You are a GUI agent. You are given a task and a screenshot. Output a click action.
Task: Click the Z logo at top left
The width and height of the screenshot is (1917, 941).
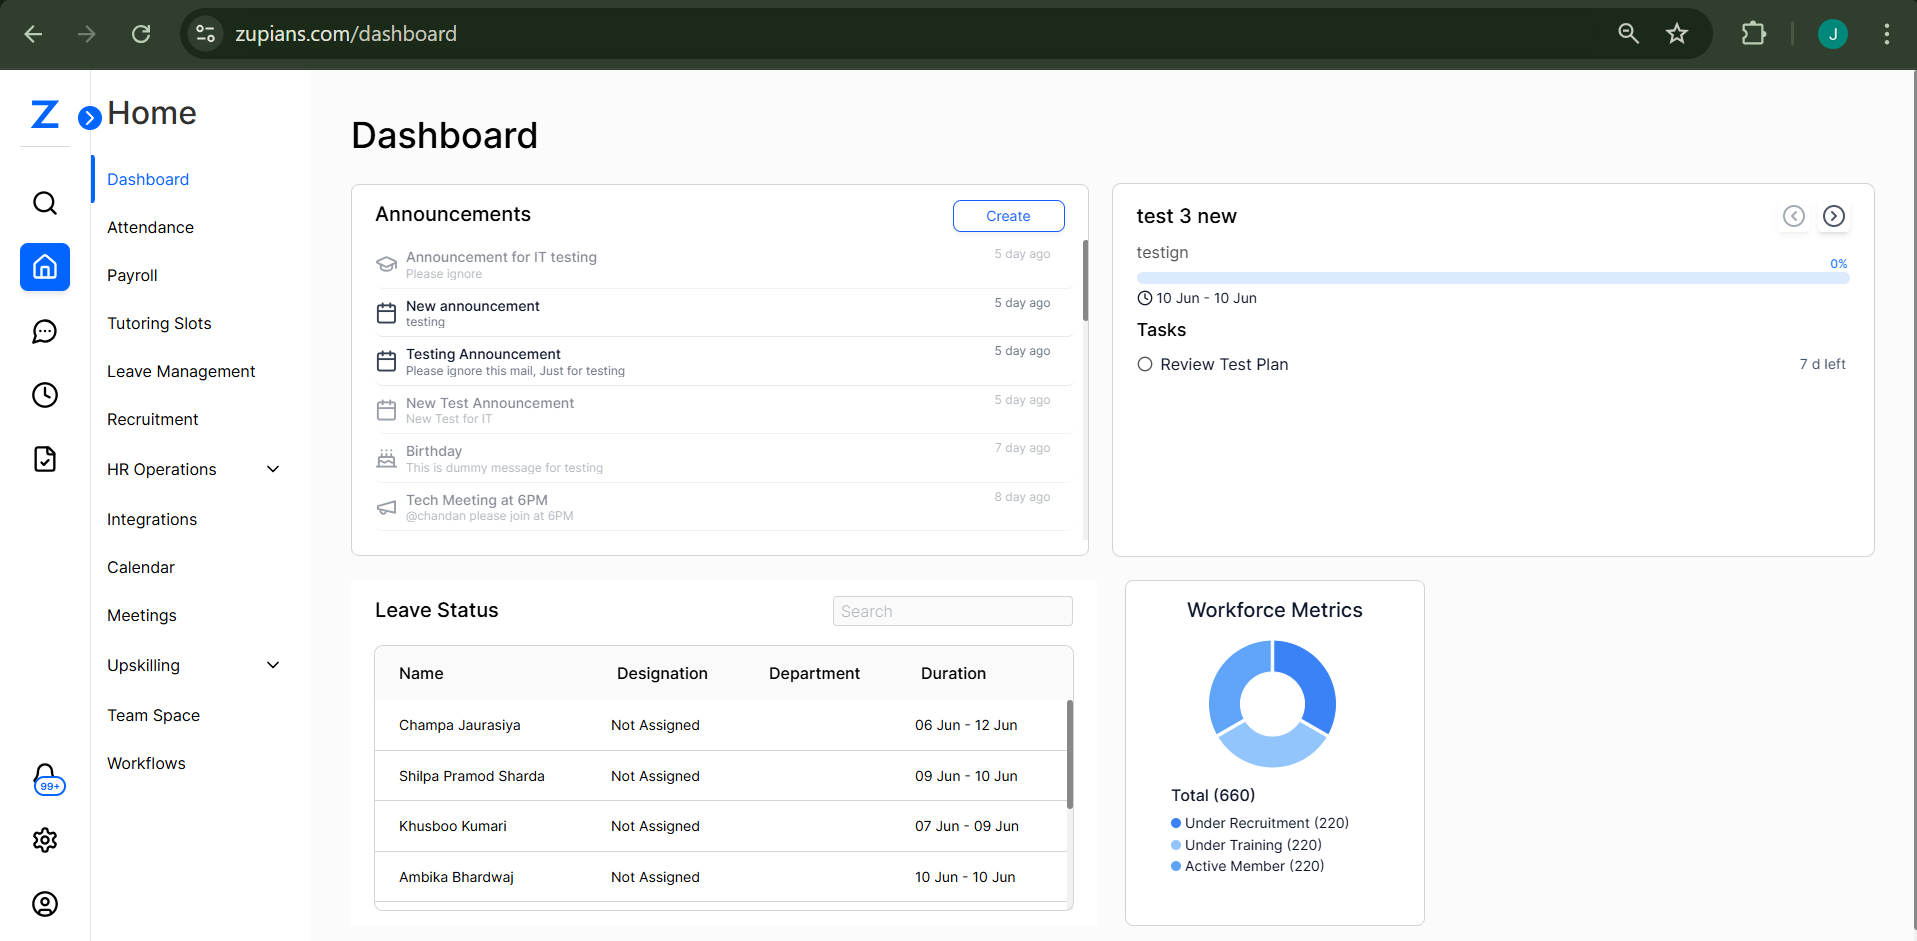point(44,113)
